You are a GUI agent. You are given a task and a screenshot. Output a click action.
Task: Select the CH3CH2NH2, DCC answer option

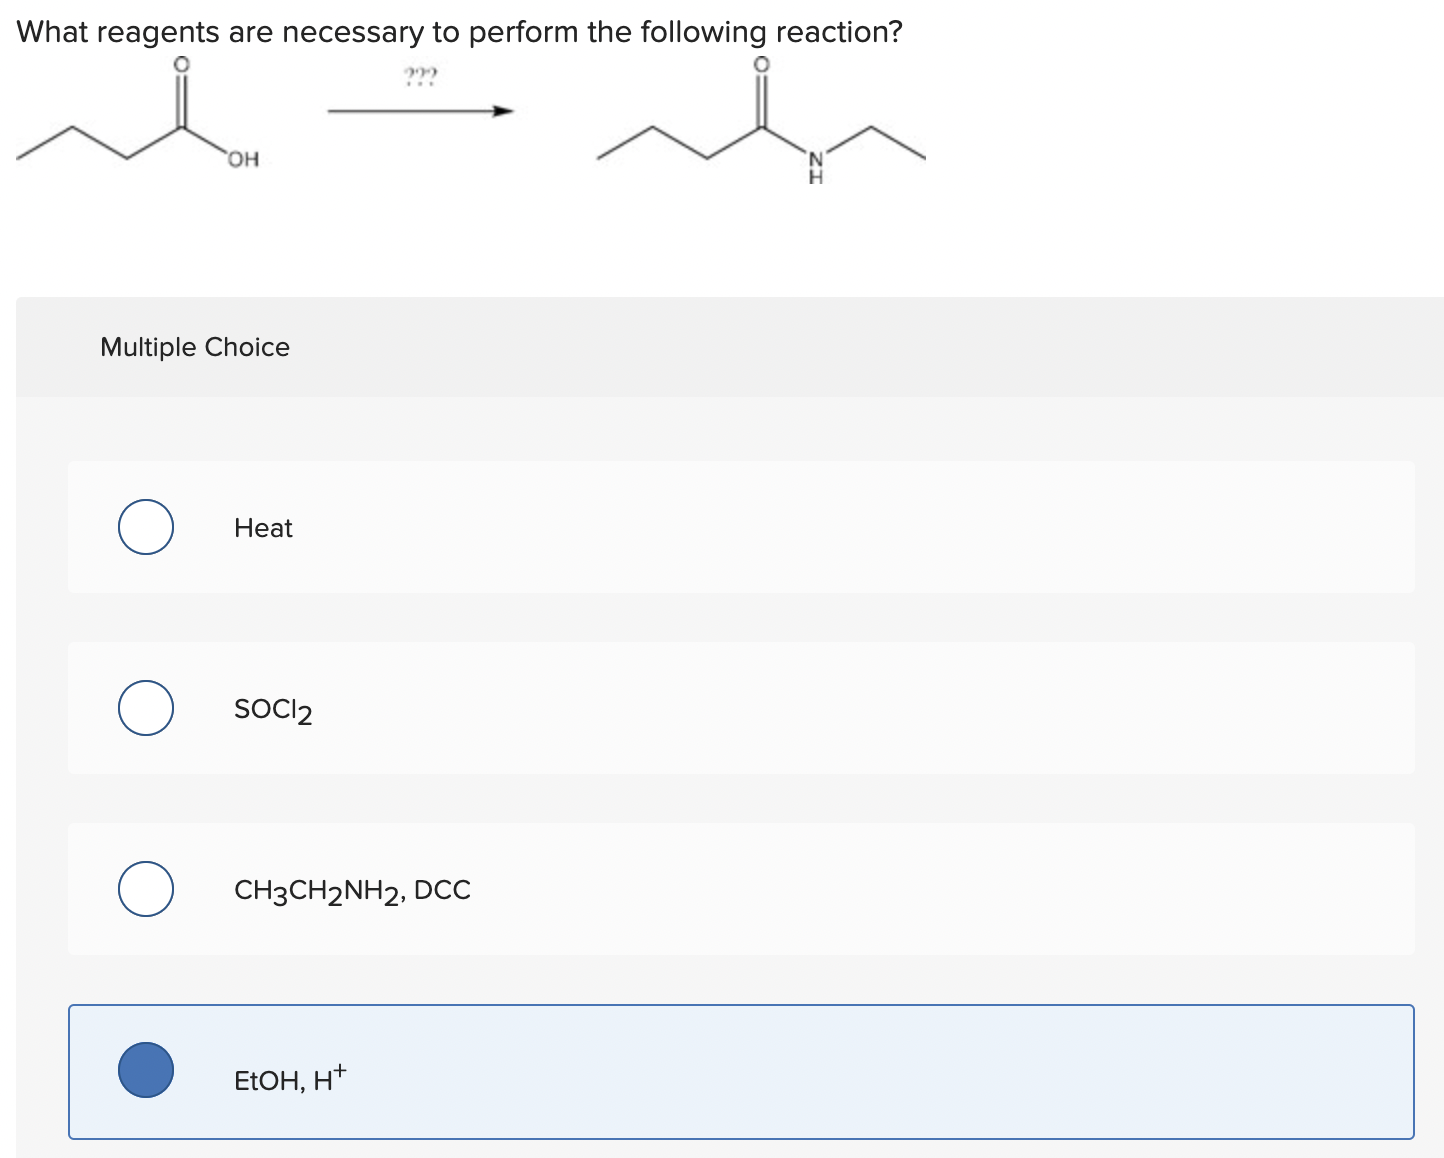tap(145, 888)
